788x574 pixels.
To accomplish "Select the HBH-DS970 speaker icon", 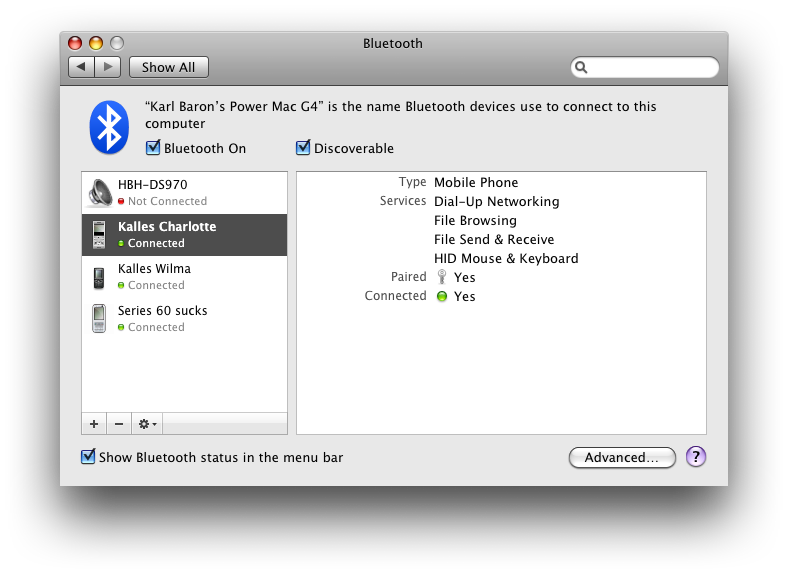I will click(100, 193).
